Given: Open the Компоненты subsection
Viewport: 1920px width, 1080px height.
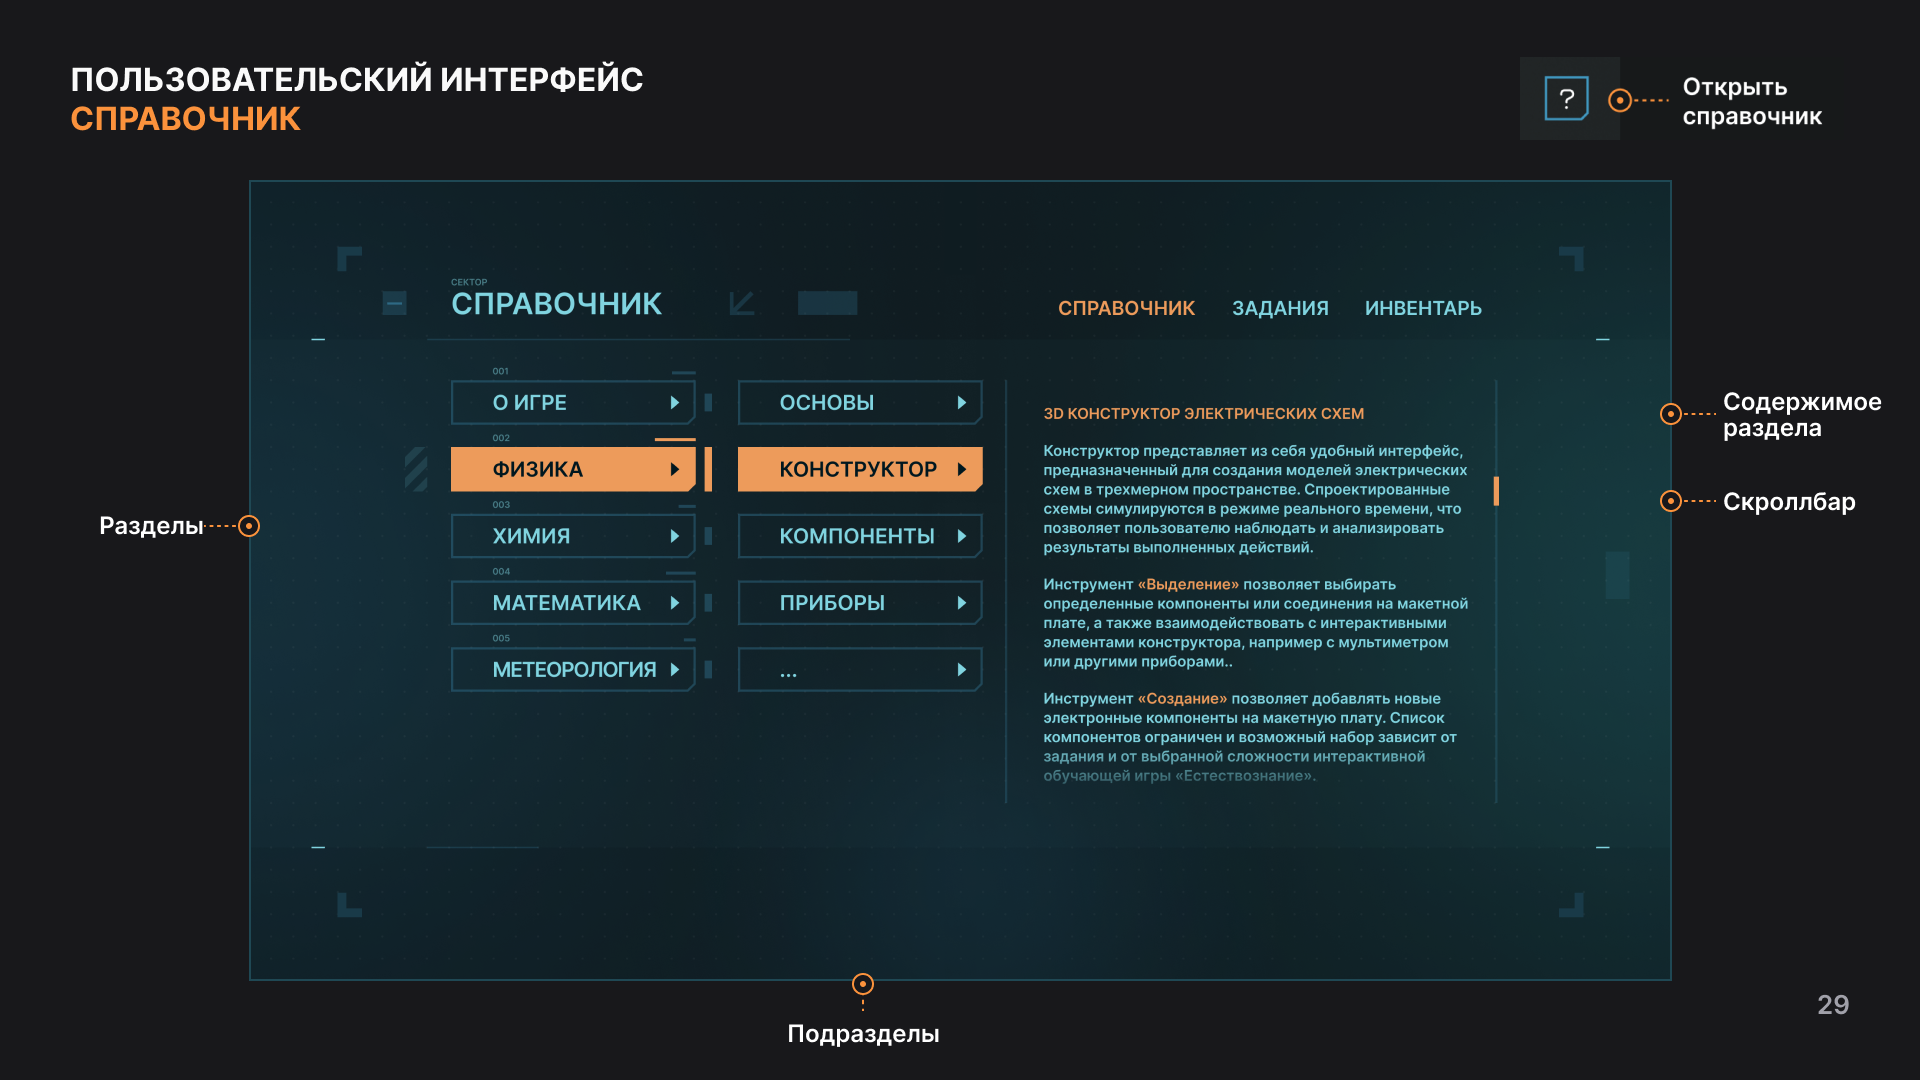Looking at the screenshot, I should coord(858,536).
